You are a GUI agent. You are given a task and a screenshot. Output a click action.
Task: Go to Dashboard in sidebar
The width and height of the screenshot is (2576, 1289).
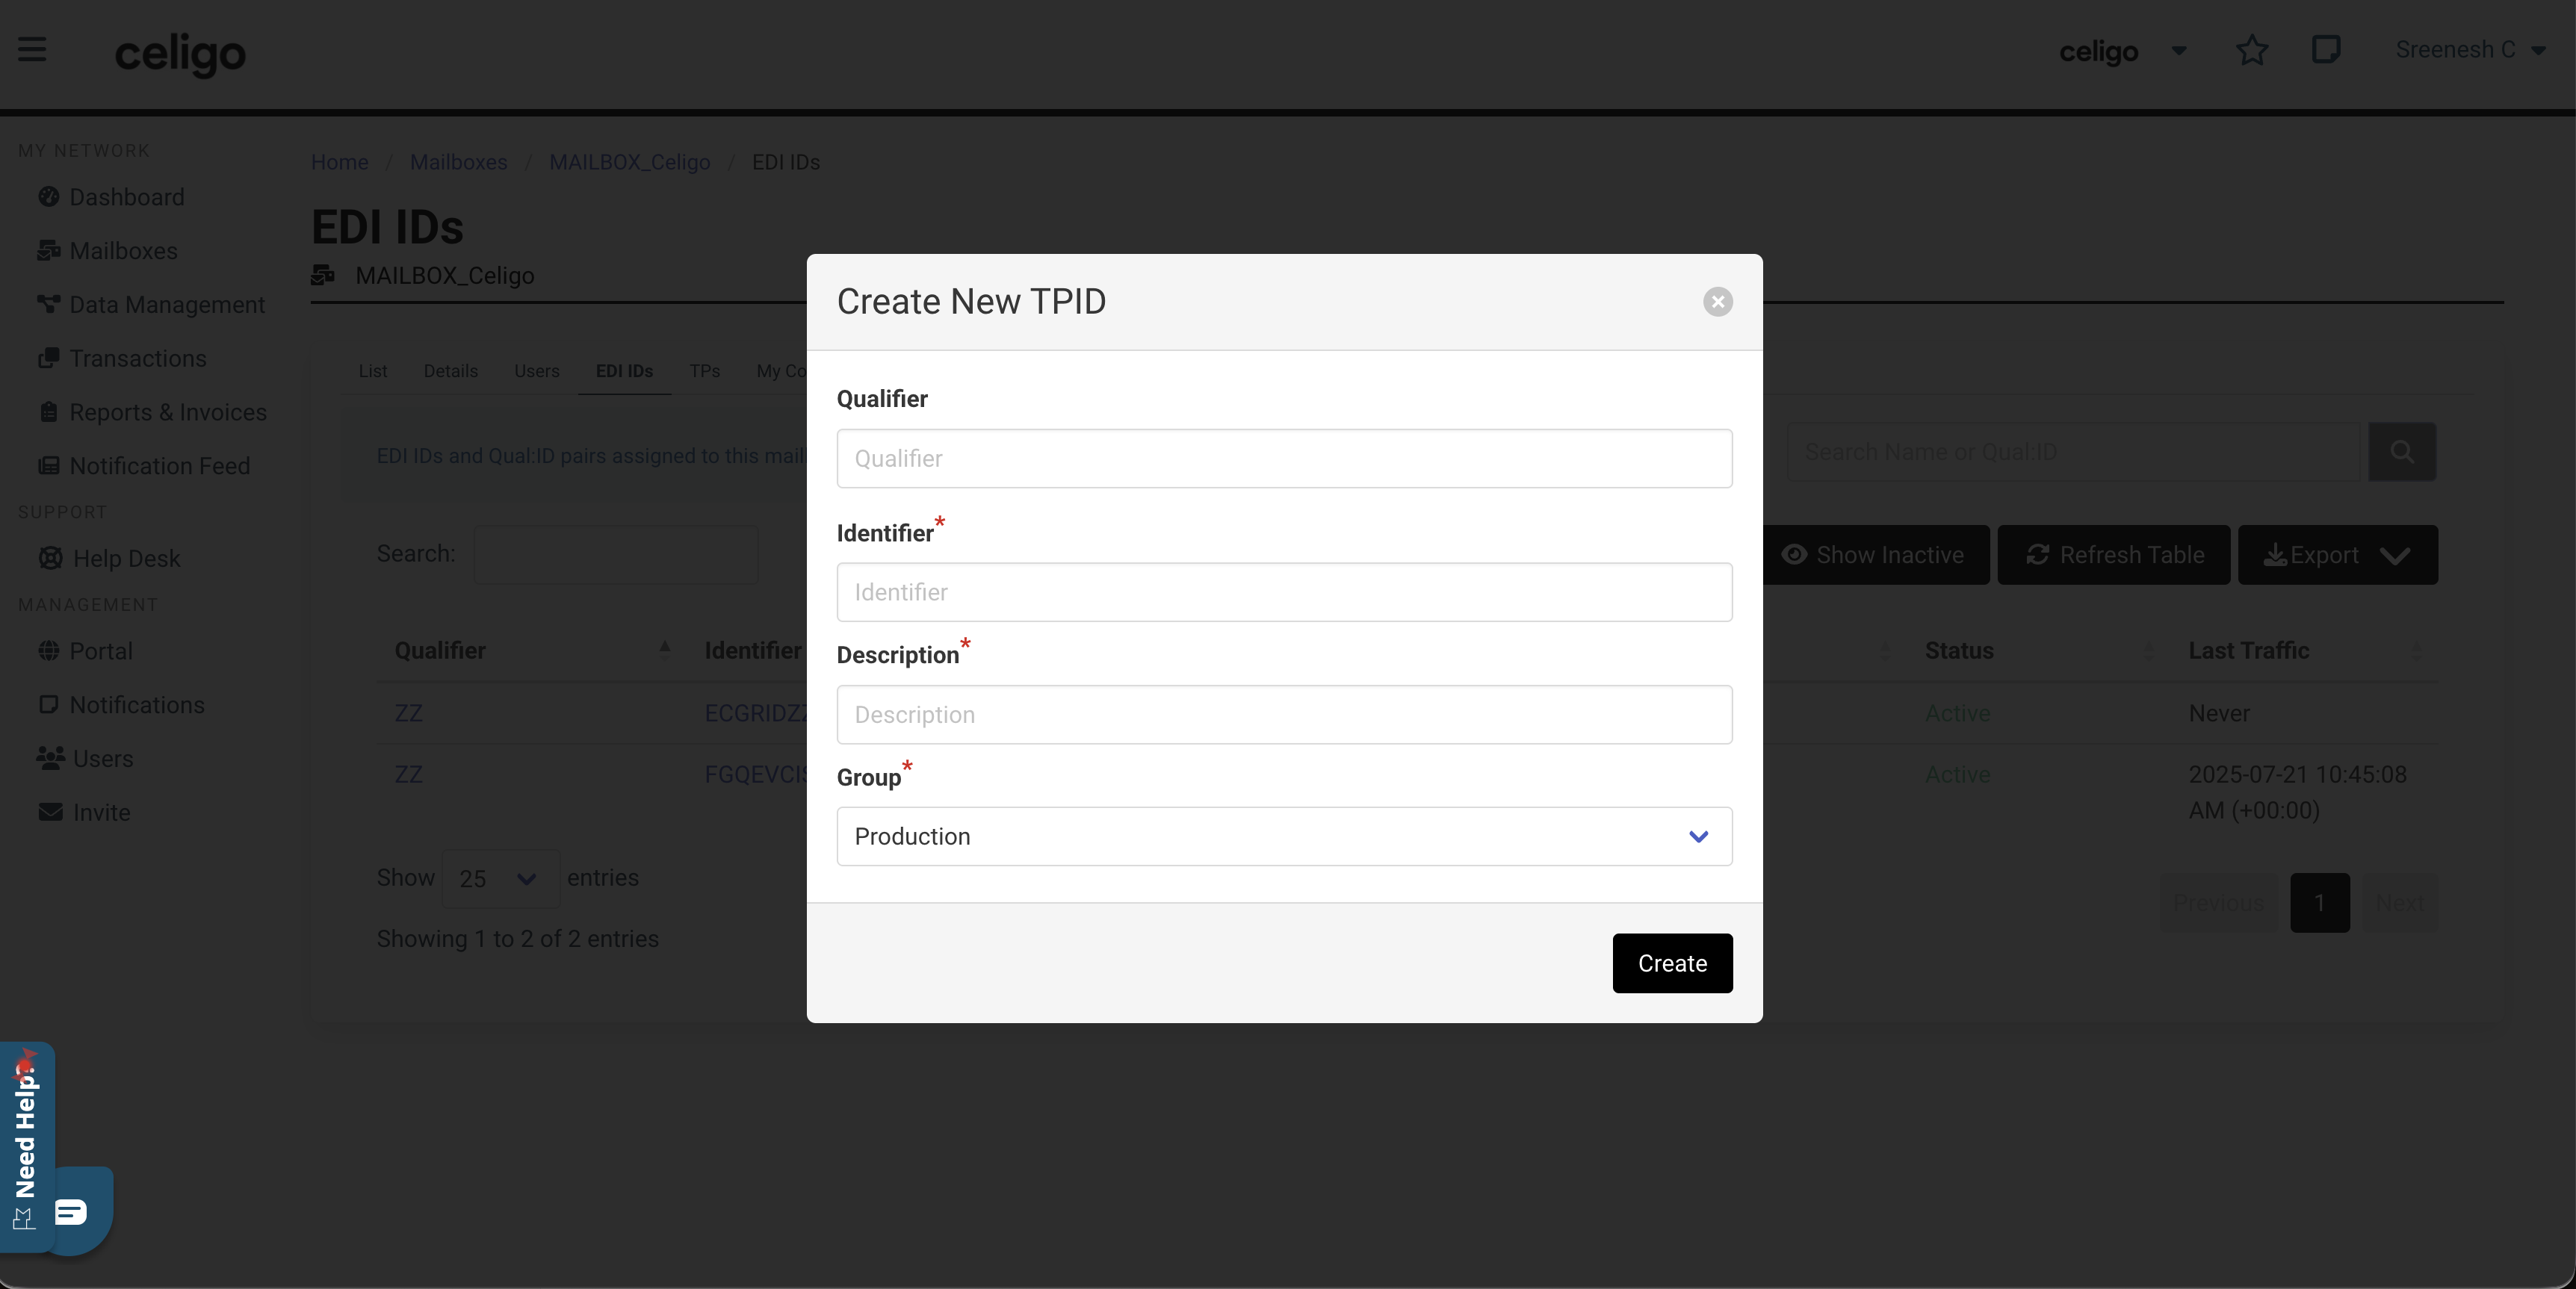[111, 197]
